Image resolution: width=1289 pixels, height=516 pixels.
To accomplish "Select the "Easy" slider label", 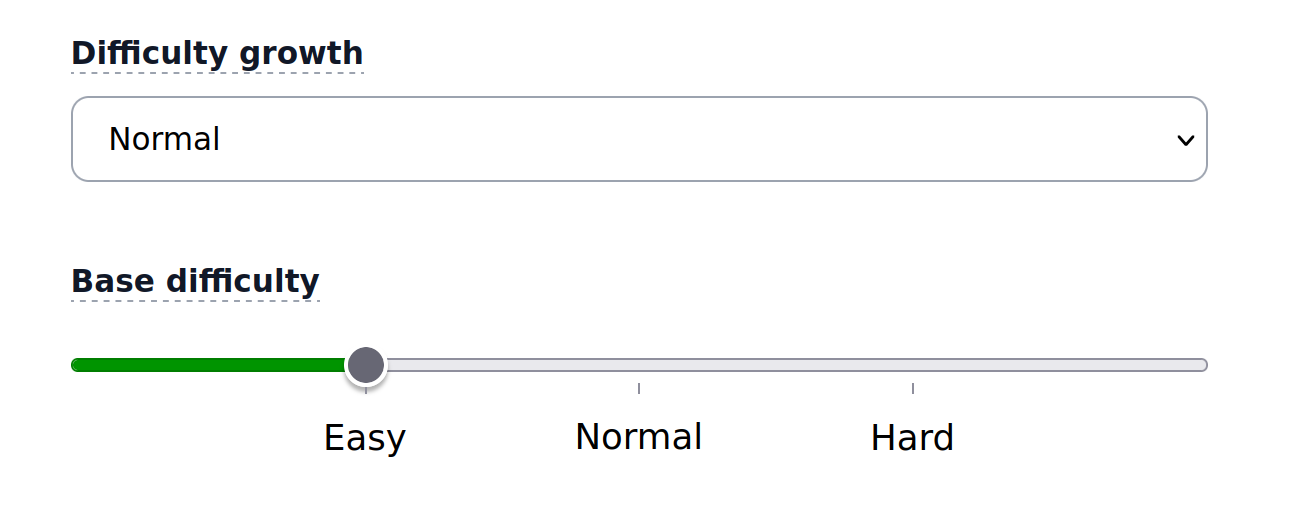I will 364,438.
